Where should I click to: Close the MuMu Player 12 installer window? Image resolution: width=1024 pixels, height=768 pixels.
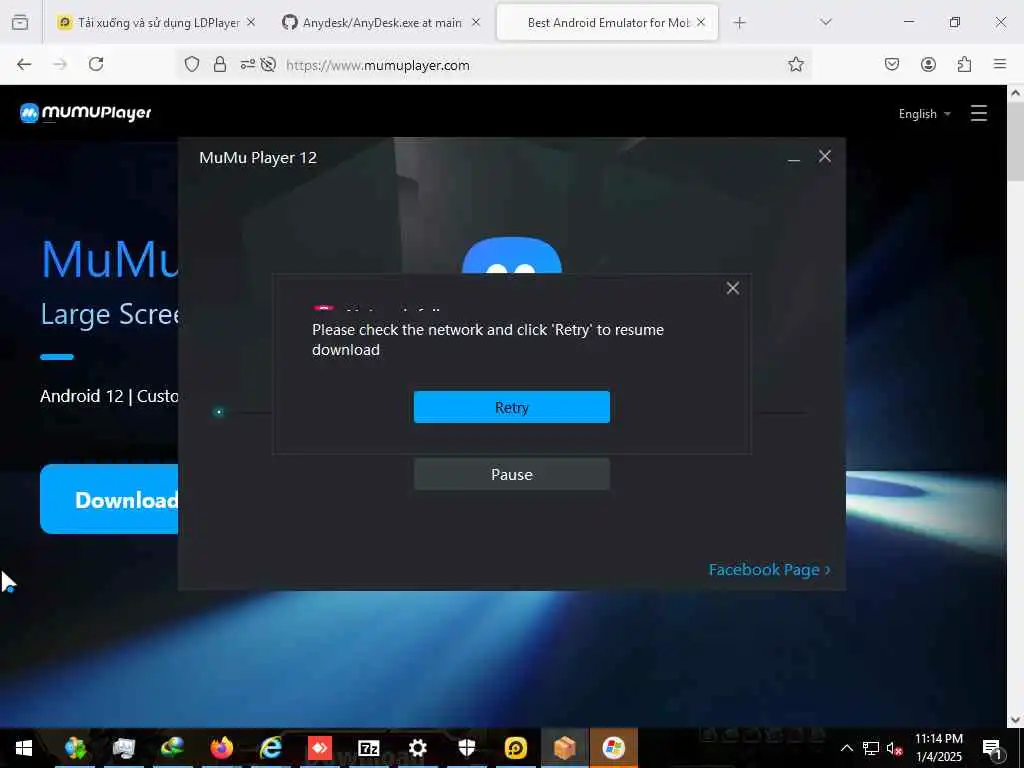825,156
